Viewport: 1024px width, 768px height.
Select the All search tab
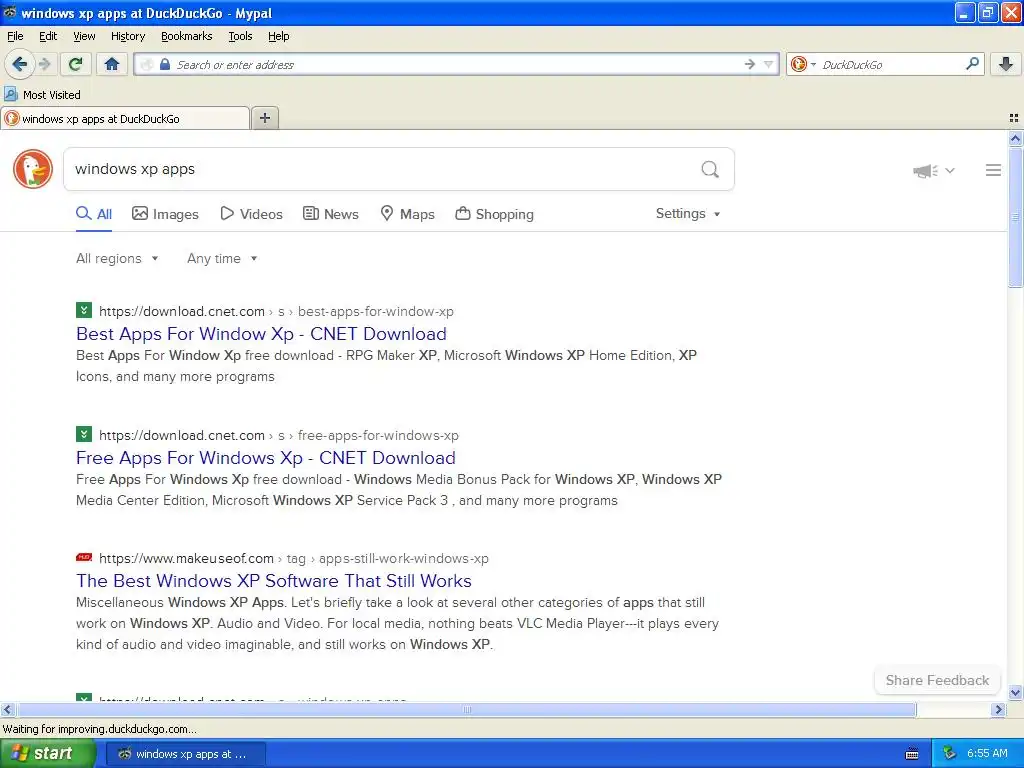(93, 214)
